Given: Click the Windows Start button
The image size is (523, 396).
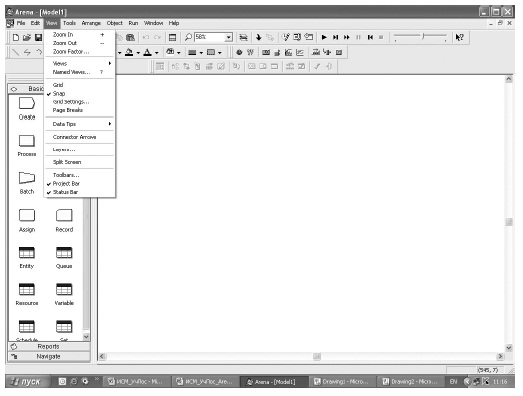Looking at the screenshot, I should coord(27,382).
